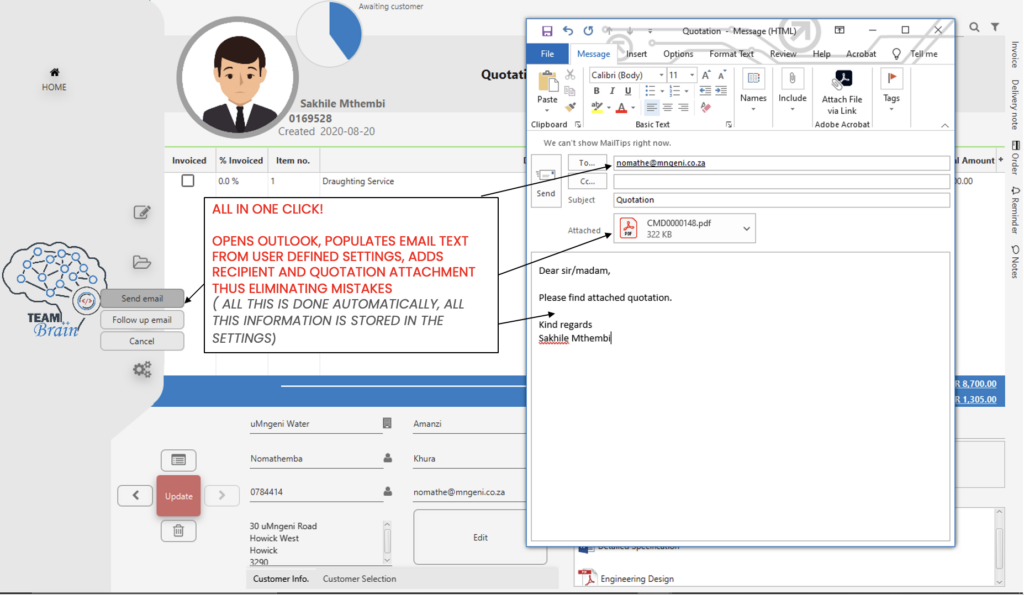Open the settings gears icon in sidebar
The height and width of the screenshot is (595, 1024).
click(x=142, y=369)
